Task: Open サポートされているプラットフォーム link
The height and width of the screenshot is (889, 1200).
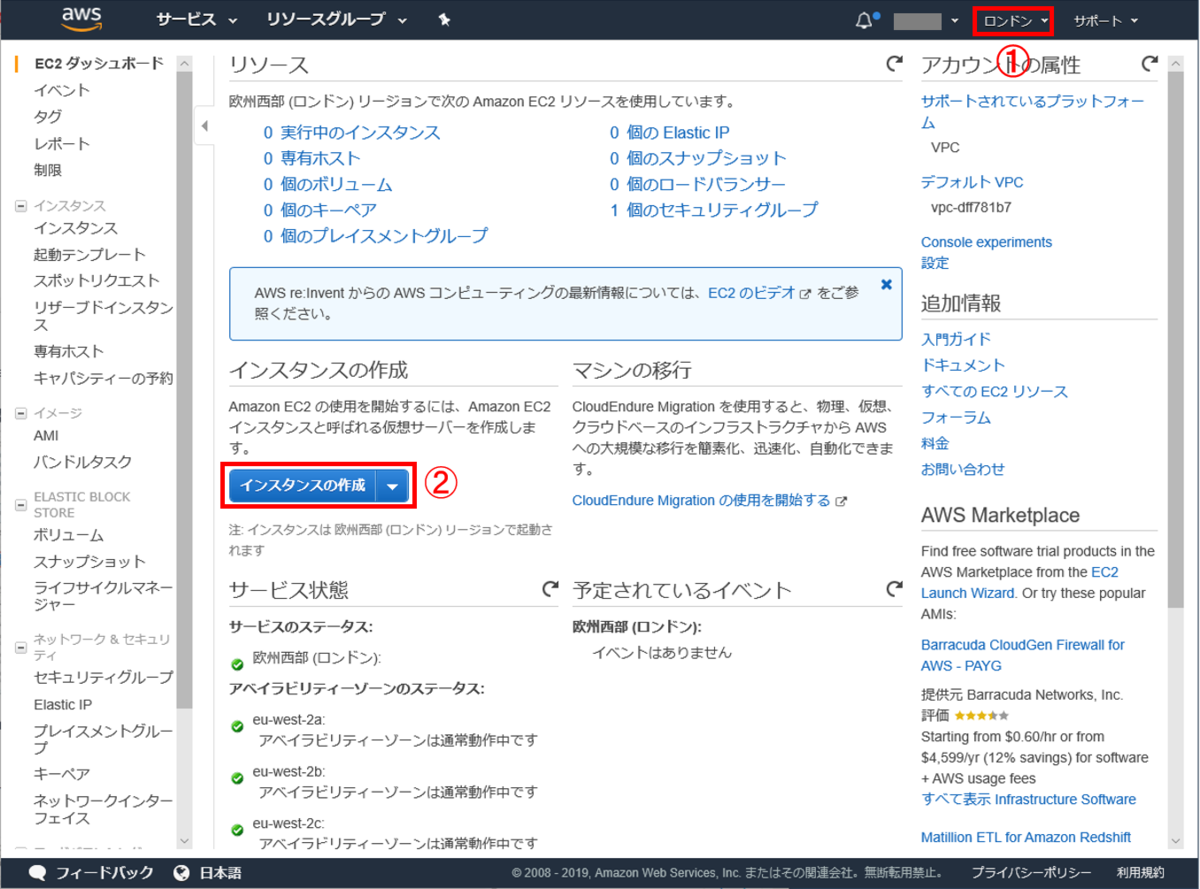Action: click(x=1033, y=112)
